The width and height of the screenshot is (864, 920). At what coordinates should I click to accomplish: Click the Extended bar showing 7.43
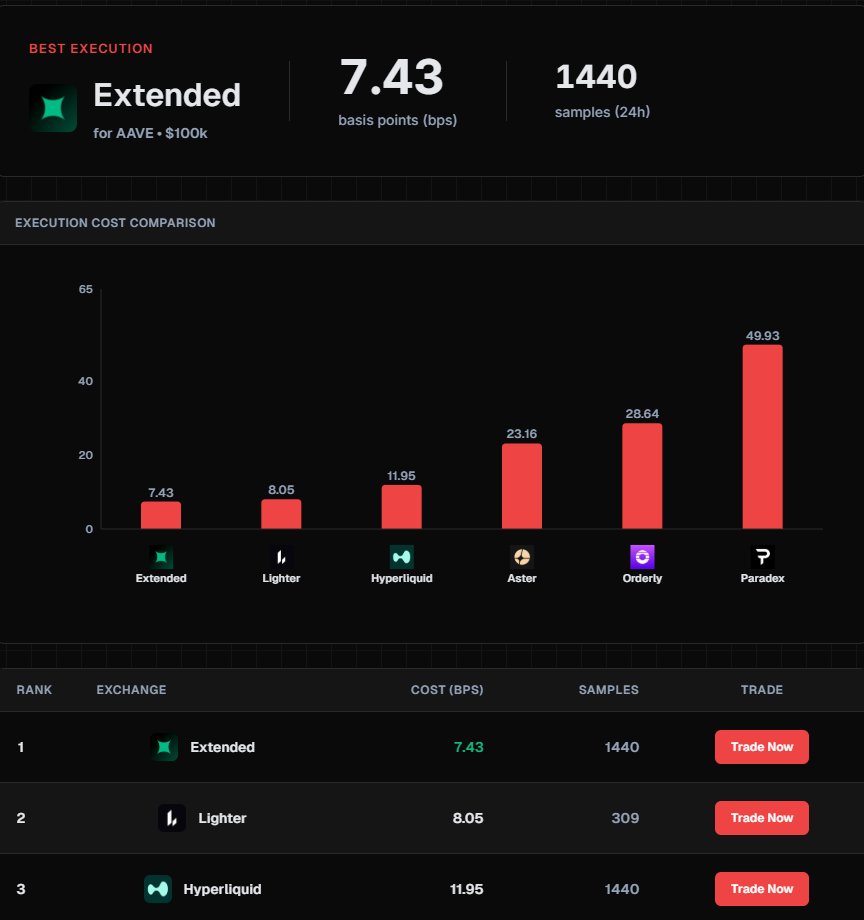[x=161, y=515]
